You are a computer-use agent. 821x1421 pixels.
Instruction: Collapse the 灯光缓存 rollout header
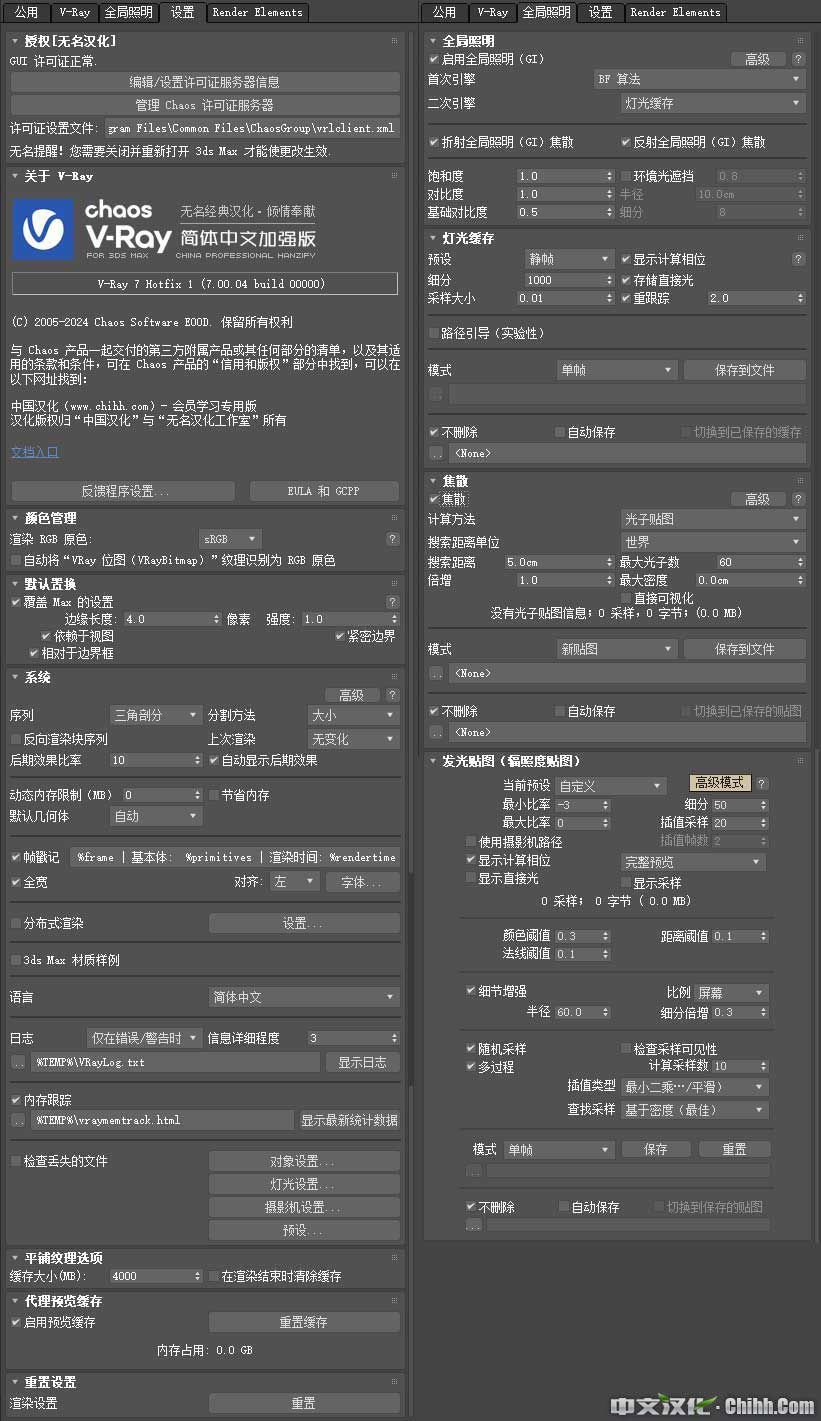point(468,238)
